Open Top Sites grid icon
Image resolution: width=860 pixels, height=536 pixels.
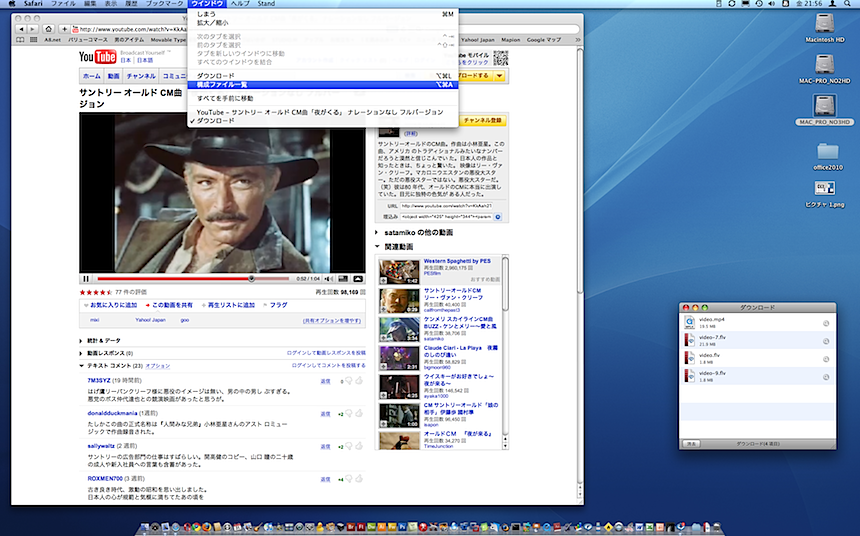coord(33,40)
